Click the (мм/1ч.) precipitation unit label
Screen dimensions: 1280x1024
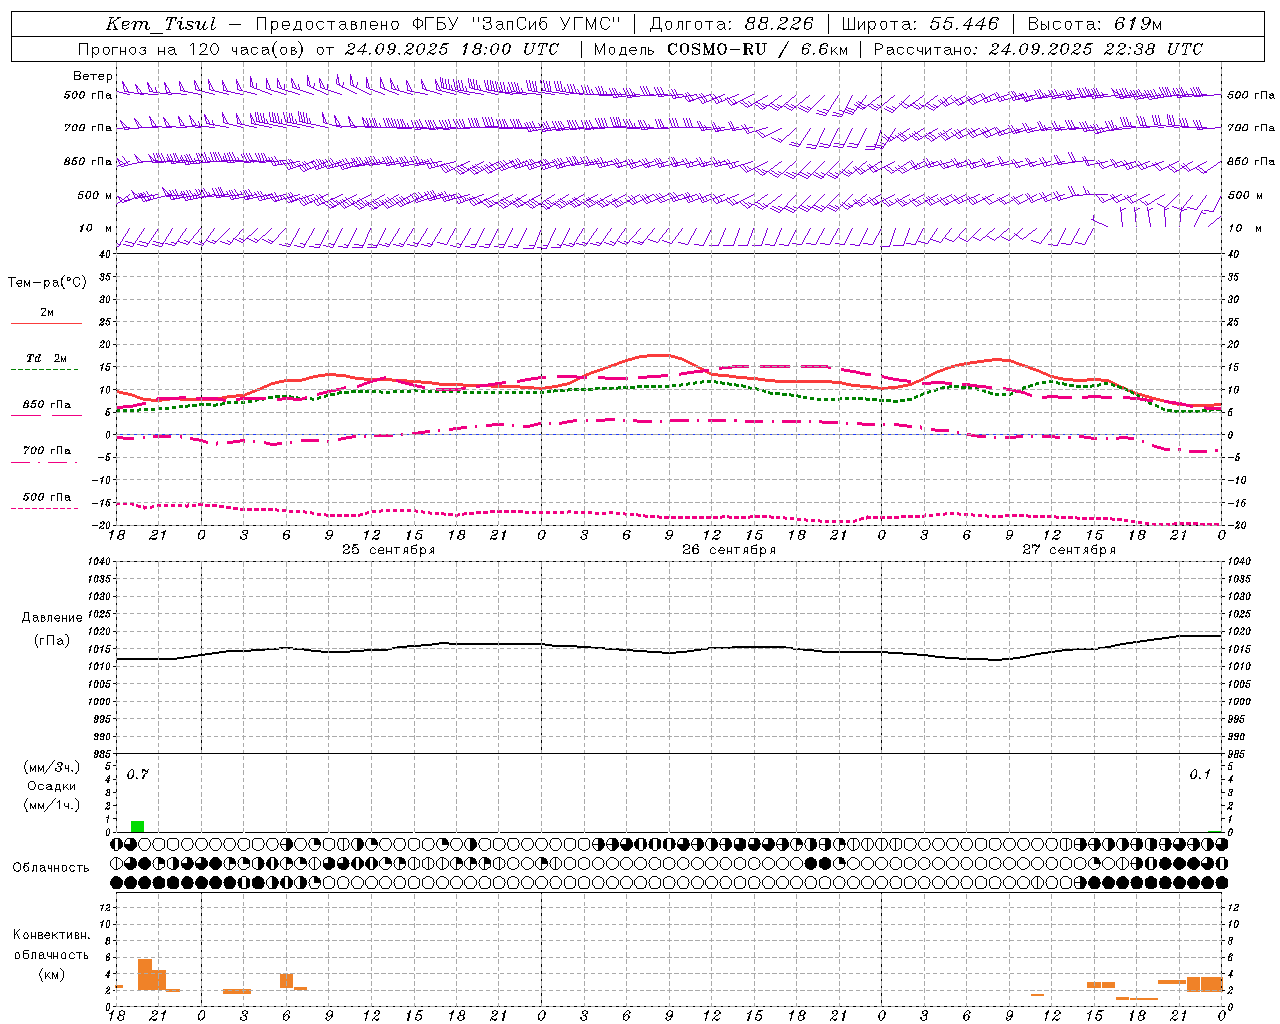click(x=52, y=805)
